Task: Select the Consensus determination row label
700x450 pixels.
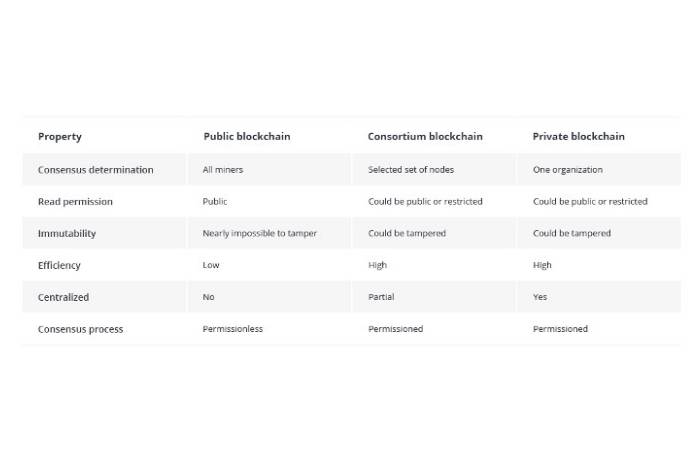Action: [x=96, y=170]
